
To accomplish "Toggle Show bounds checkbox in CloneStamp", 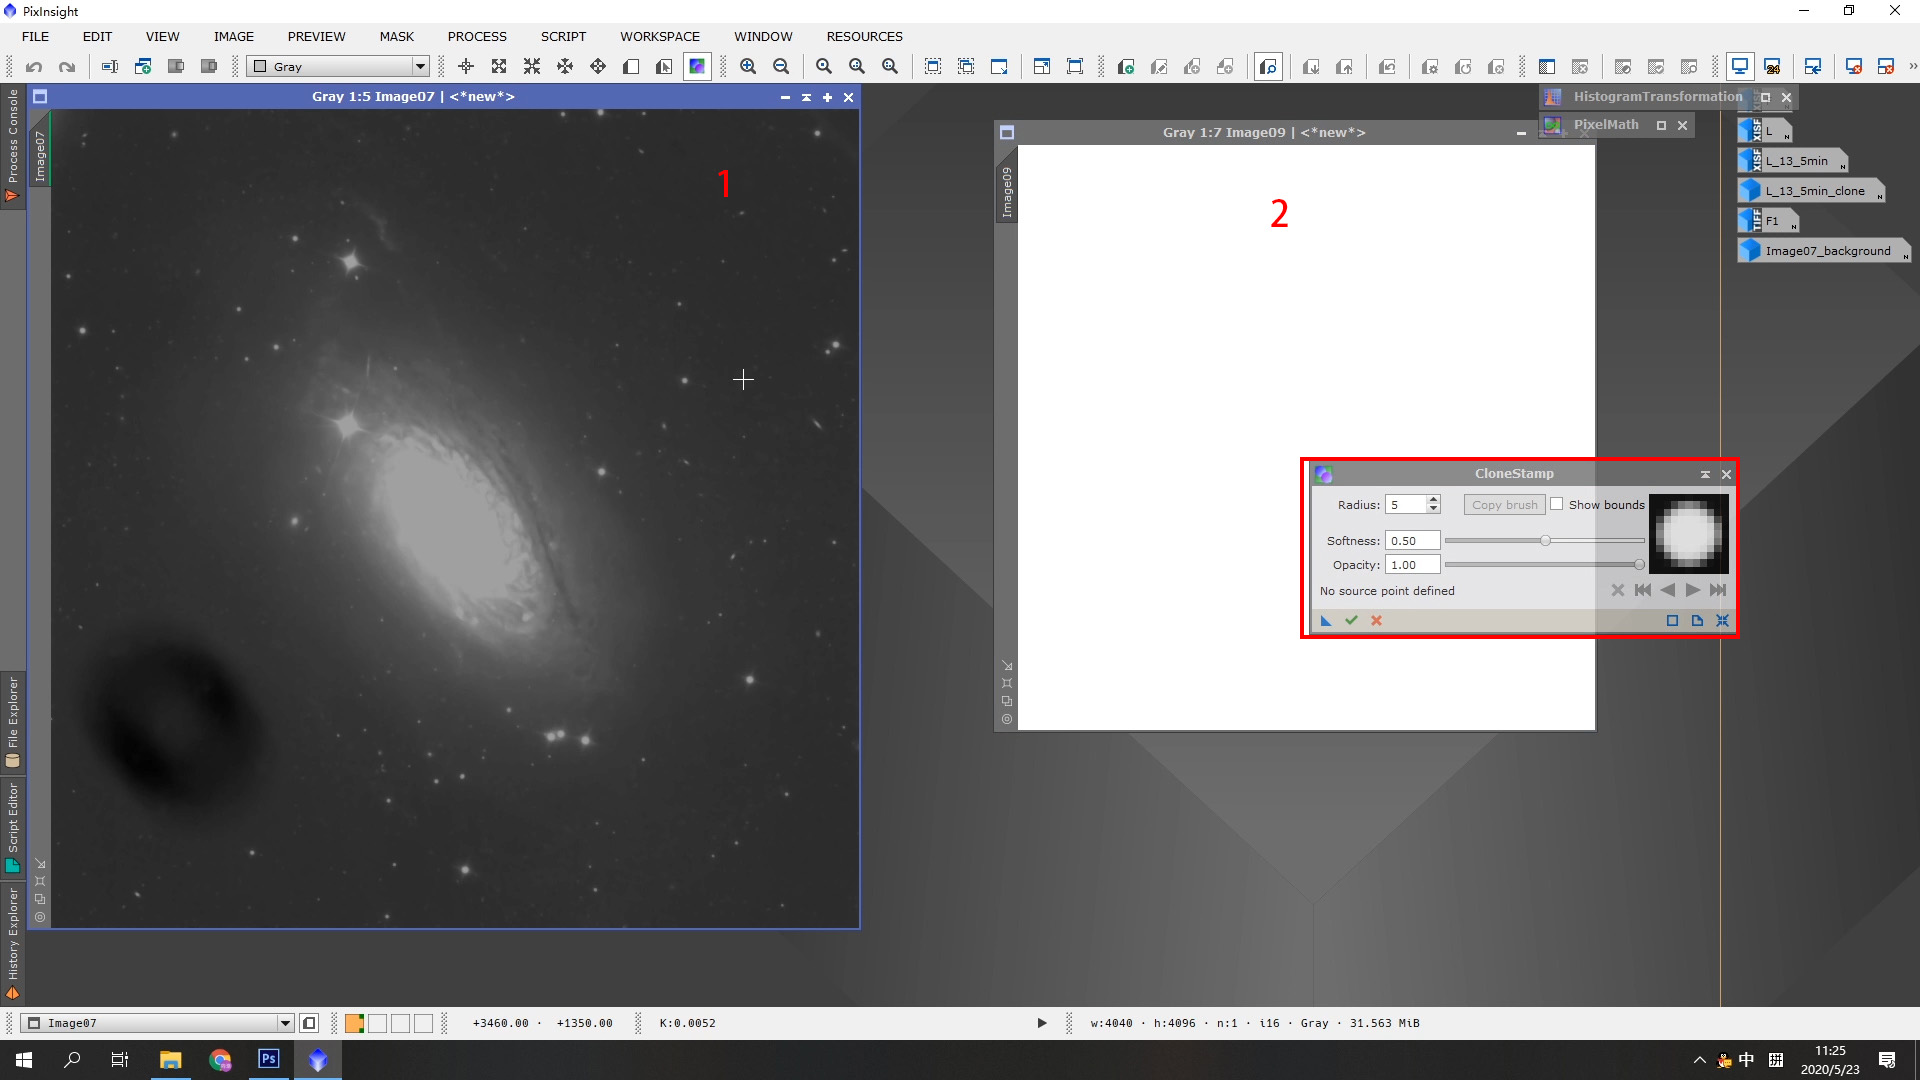I will (1555, 504).
